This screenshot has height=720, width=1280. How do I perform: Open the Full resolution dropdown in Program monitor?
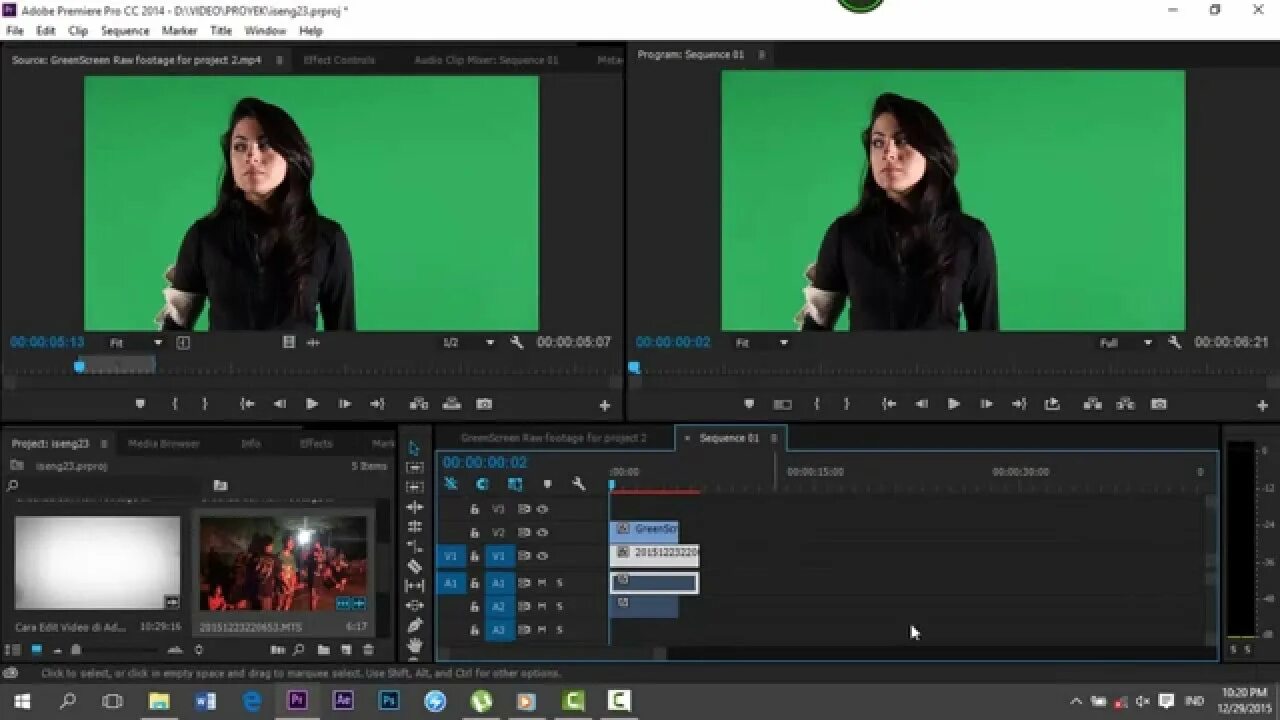tap(1148, 342)
